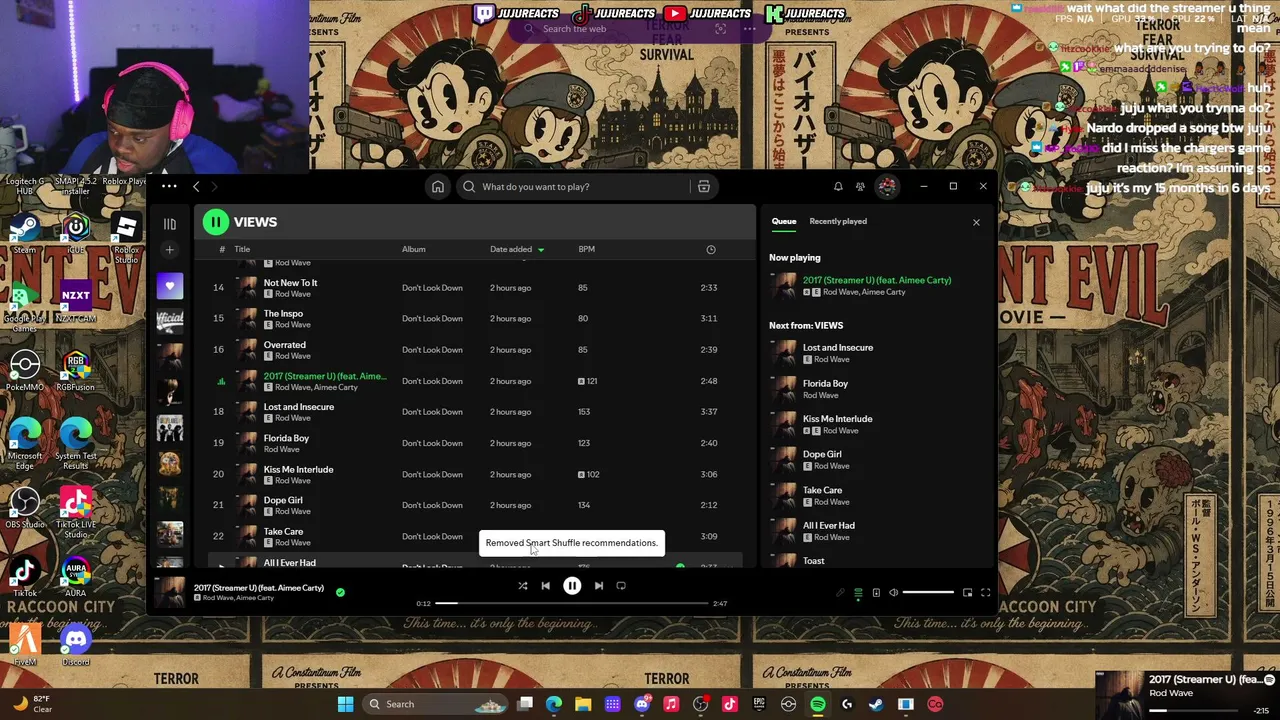Sort by the duration clock icon
1280x720 pixels.
coord(711,249)
